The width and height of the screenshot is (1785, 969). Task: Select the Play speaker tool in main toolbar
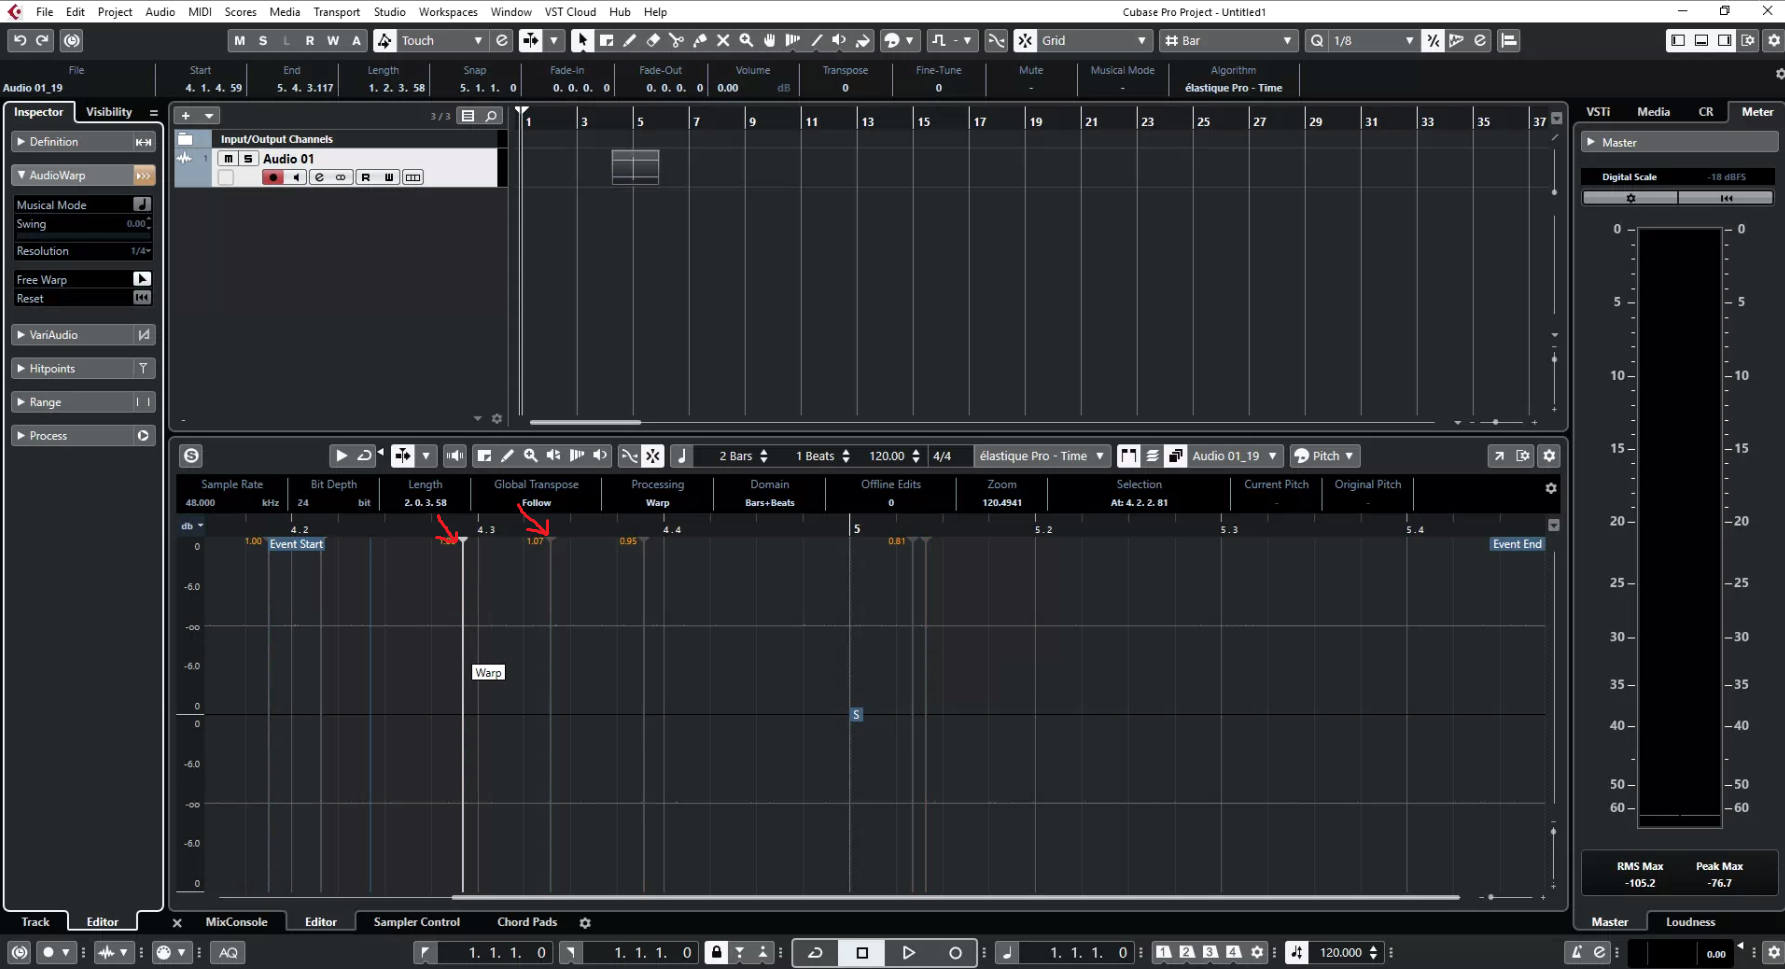839,40
